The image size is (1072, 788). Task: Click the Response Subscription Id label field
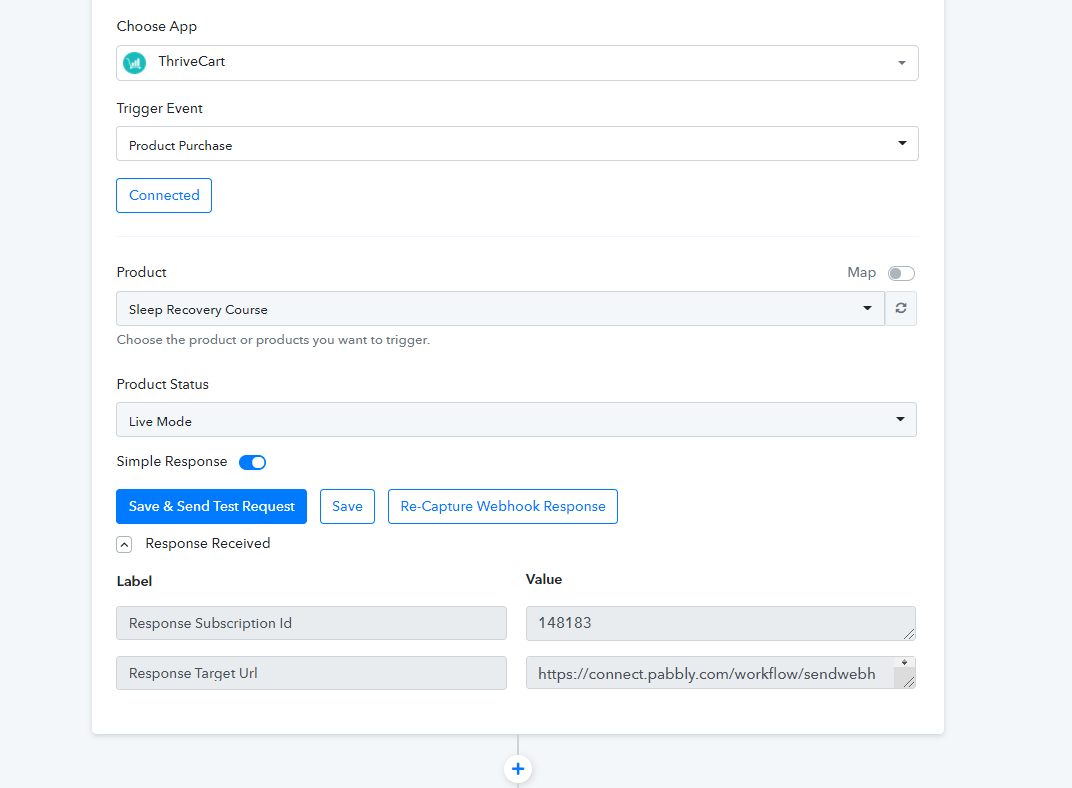(x=311, y=623)
